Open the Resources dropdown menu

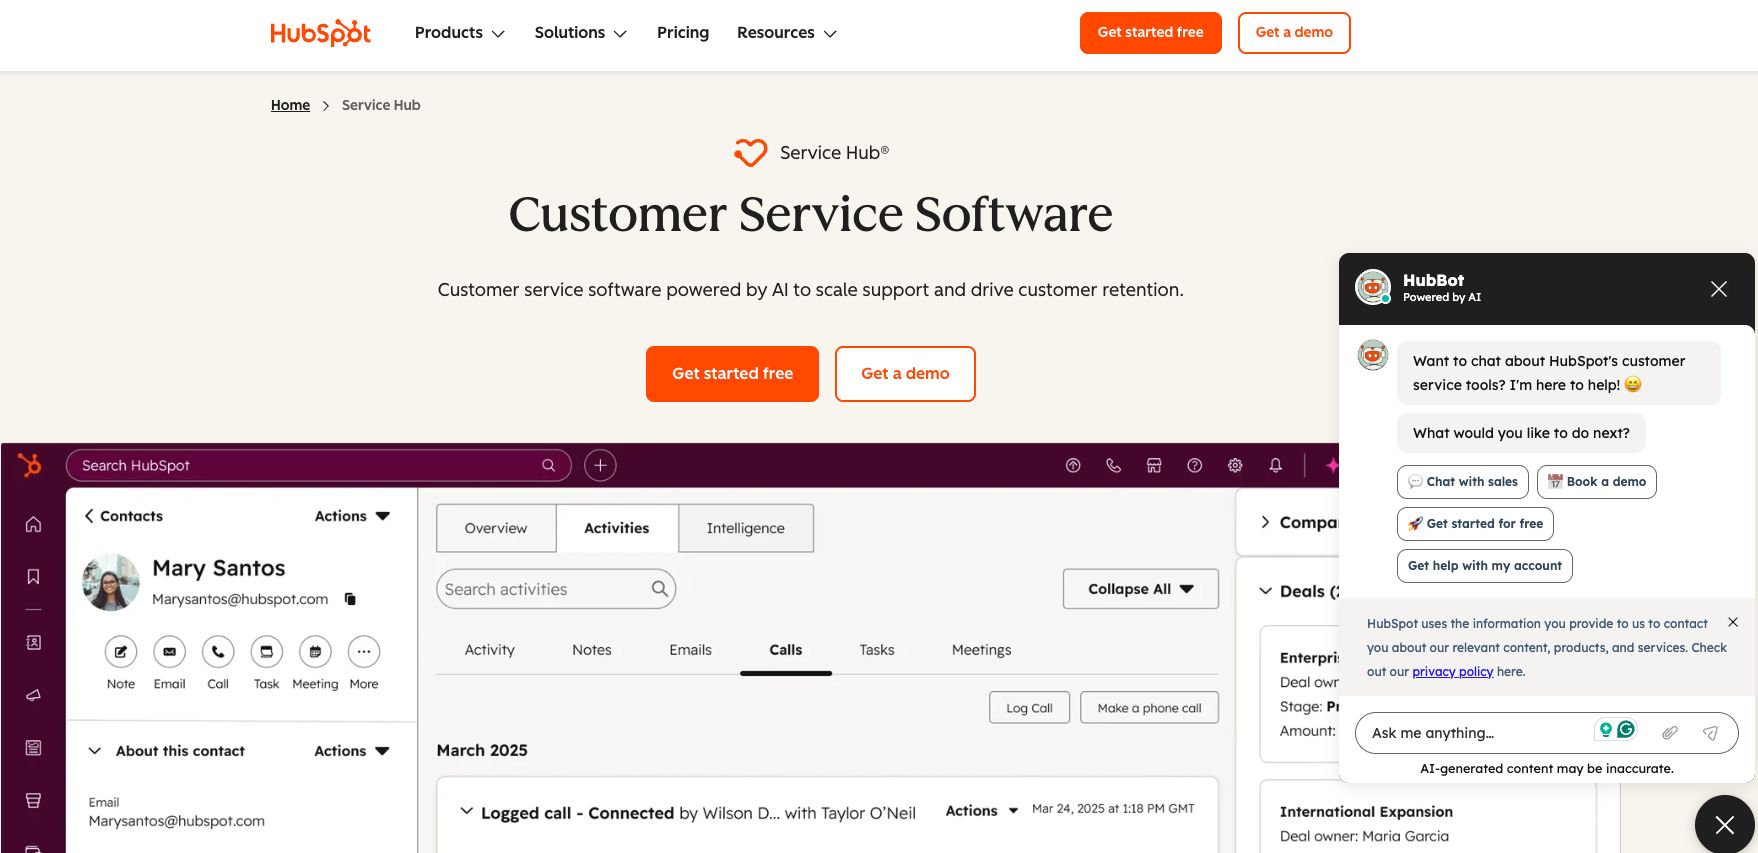point(787,33)
